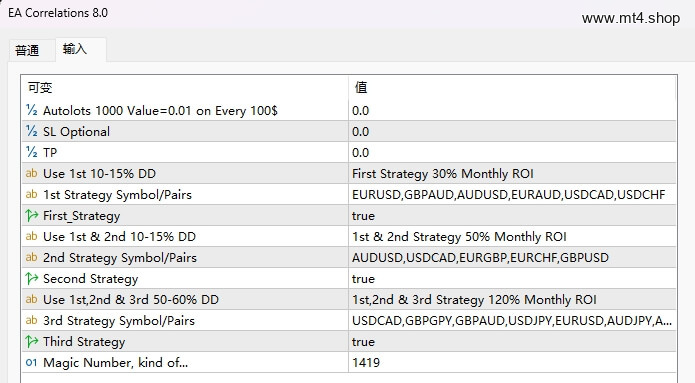Edit the SL Optional value 0.0
This screenshot has height=383, width=695.
pos(512,131)
